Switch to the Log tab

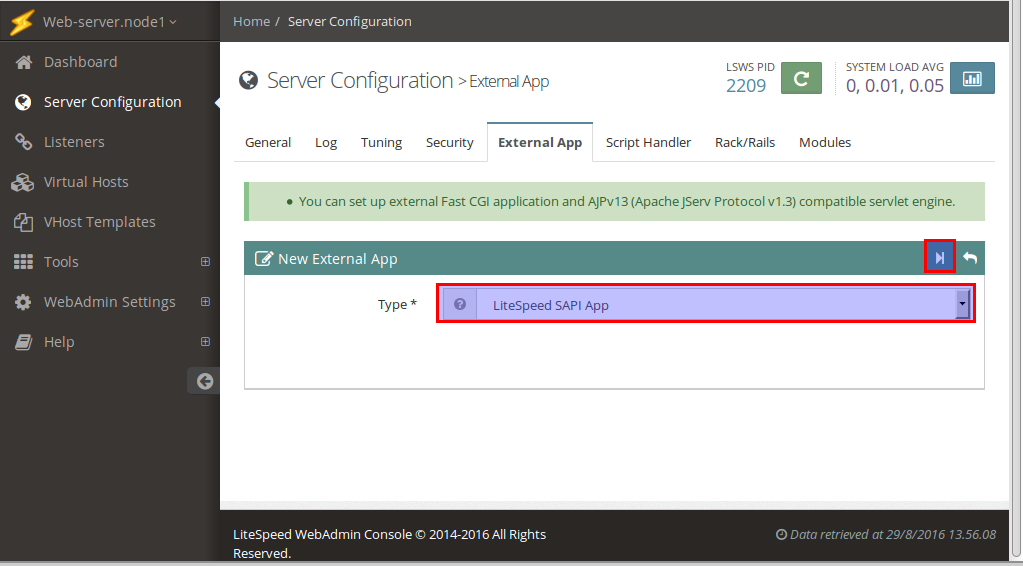[x=326, y=143]
